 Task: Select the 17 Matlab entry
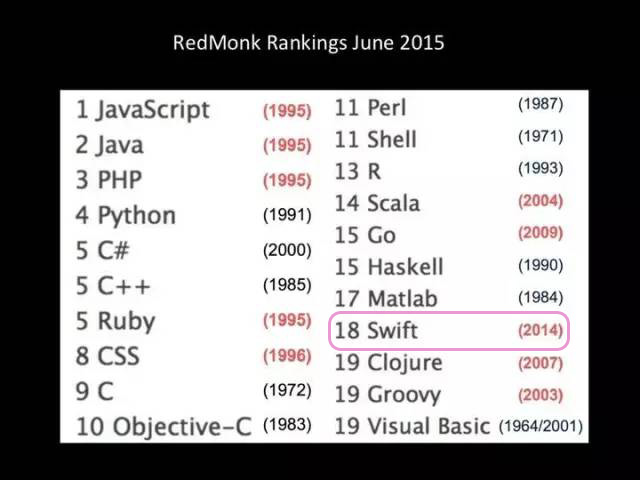[386, 299]
